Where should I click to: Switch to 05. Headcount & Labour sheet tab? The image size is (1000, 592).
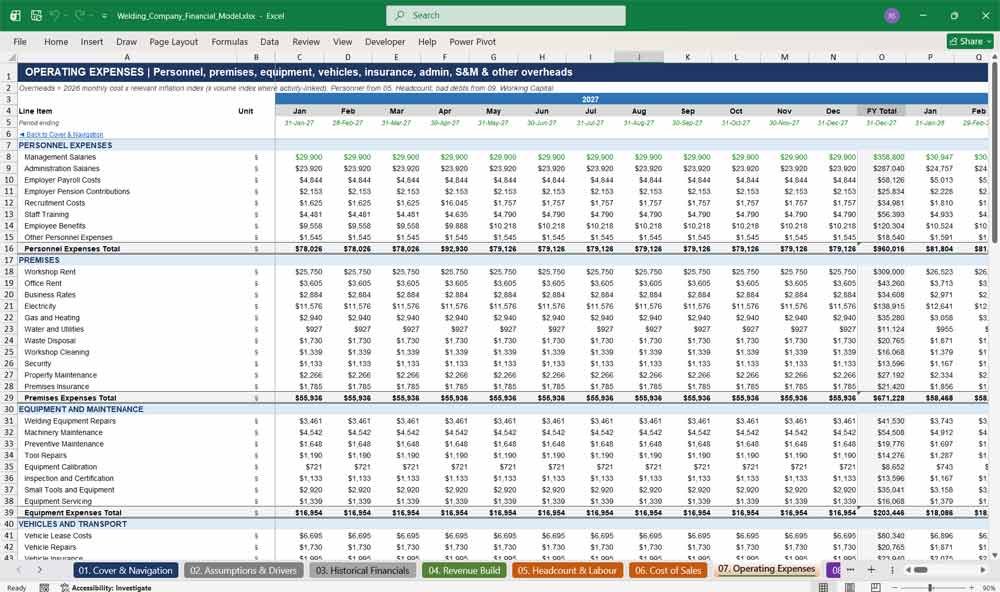567,570
